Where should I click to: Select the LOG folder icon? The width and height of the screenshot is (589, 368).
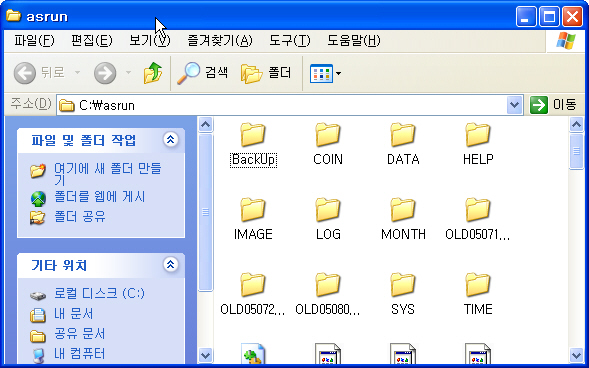pyautogui.click(x=328, y=210)
